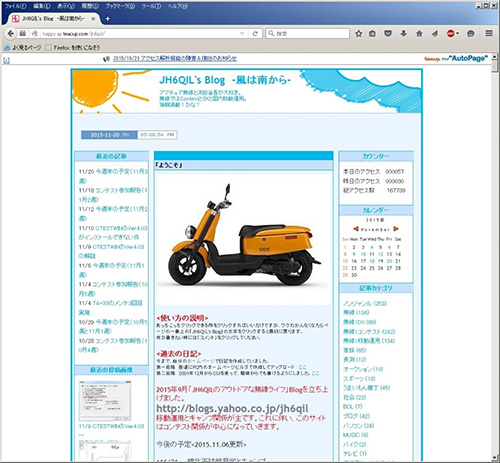This screenshot has height=463, width=500.
Task: Select calendar date 4
Action: coord(372,247)
